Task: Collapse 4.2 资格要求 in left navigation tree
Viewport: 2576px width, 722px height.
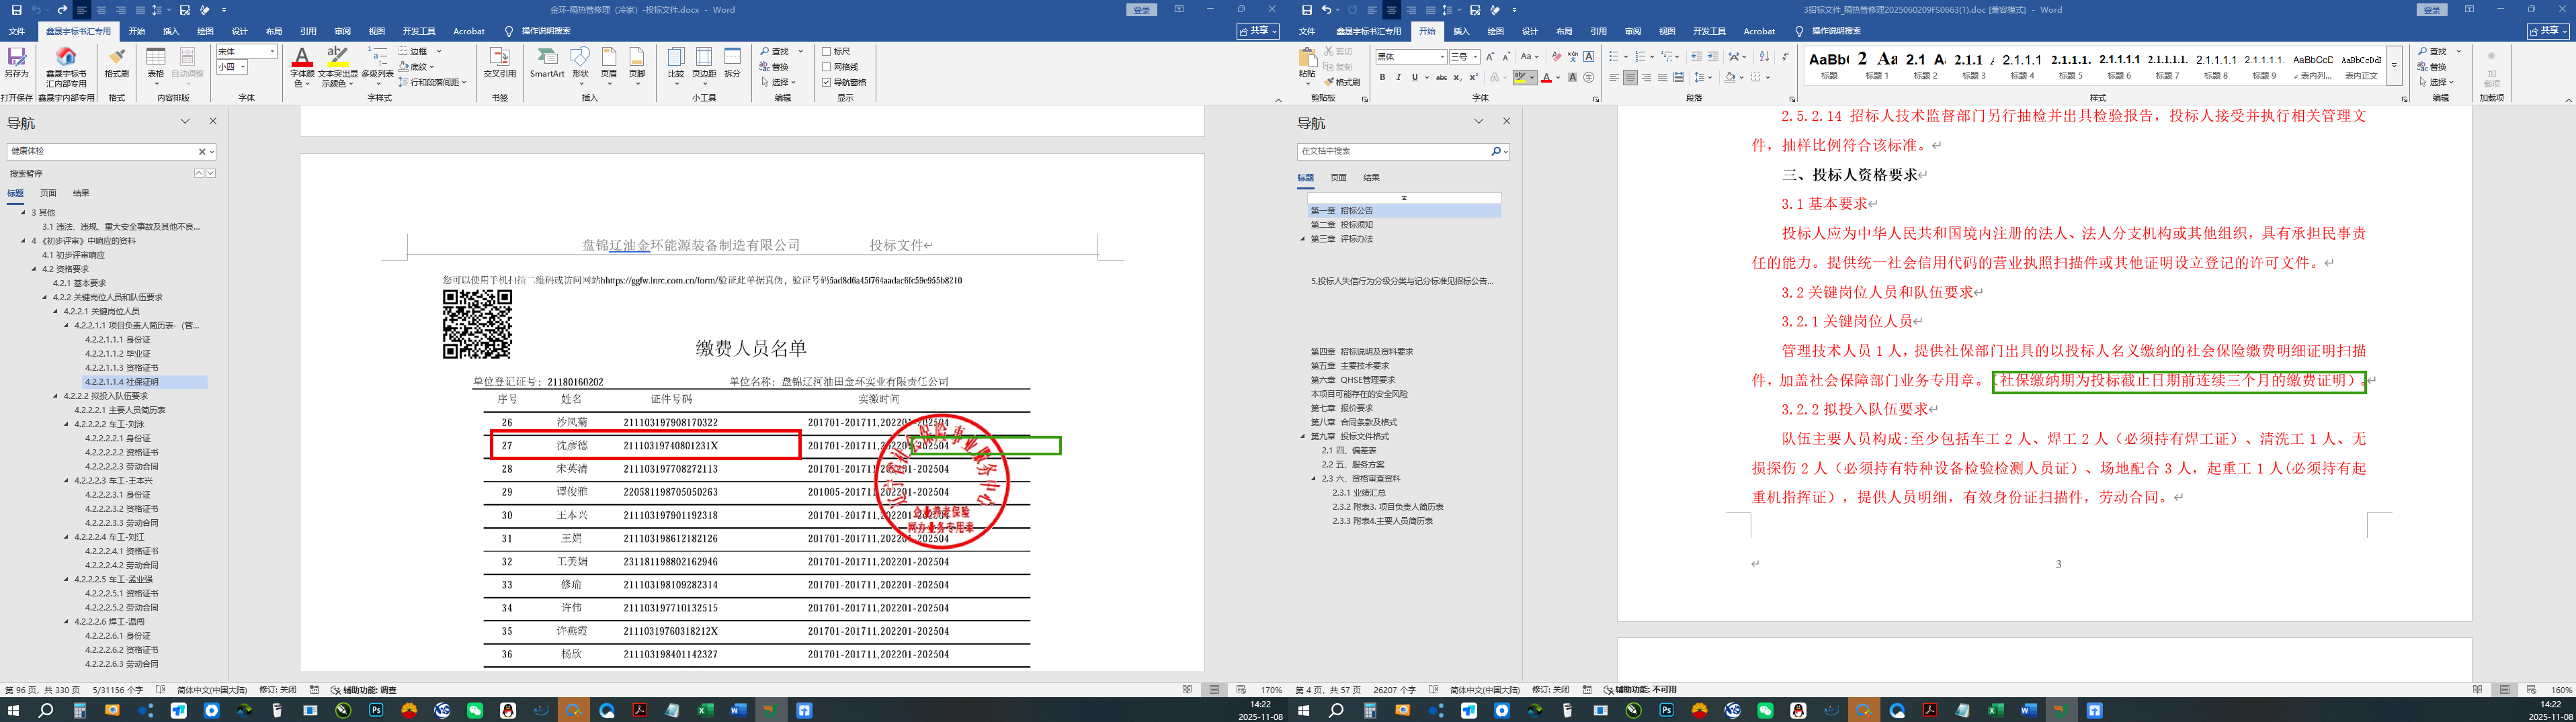Action: pos(35,269)
